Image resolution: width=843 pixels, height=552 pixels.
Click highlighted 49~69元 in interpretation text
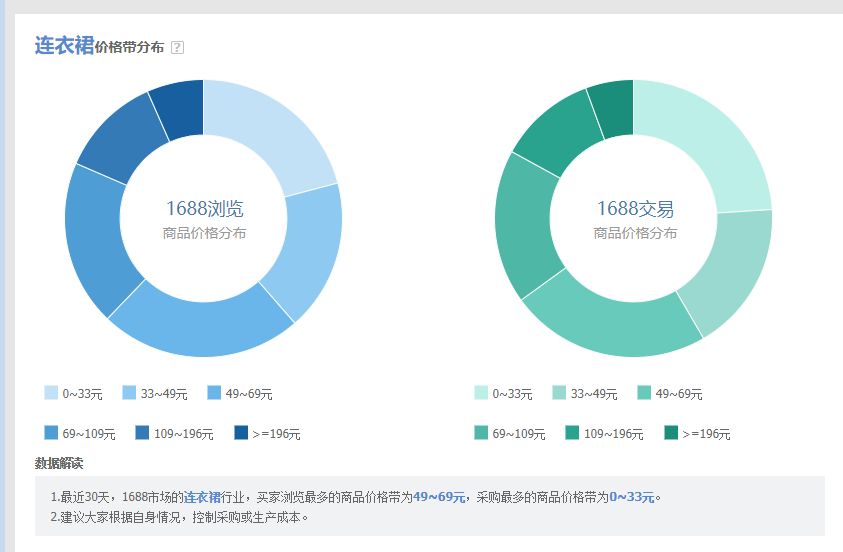(439, 497)
